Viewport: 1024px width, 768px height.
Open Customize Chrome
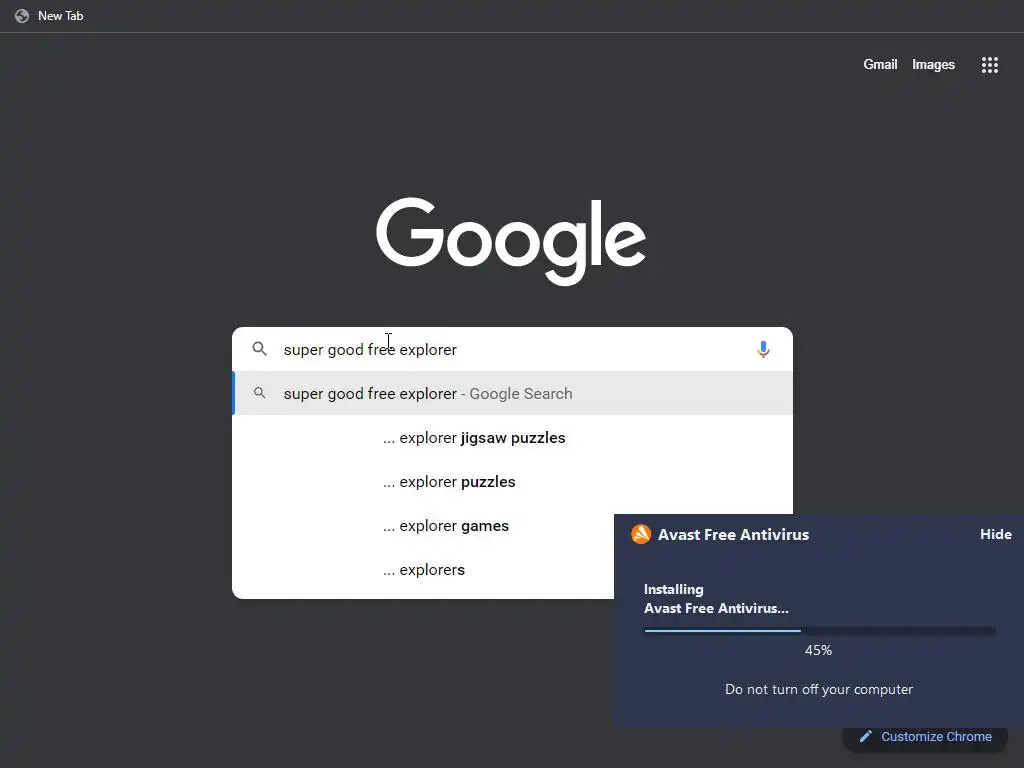[926, 737]
